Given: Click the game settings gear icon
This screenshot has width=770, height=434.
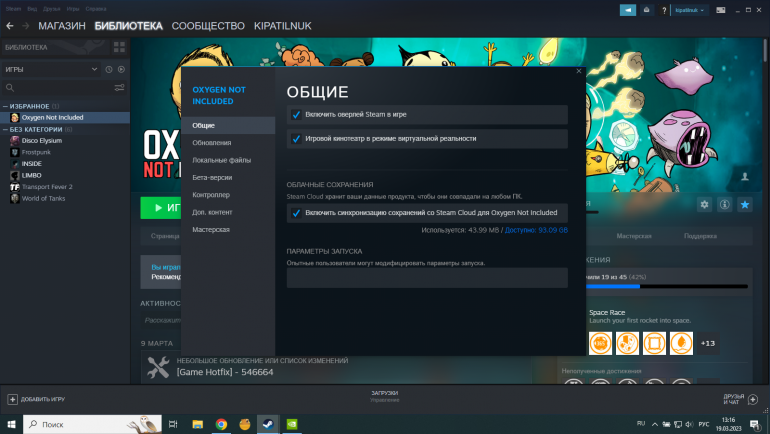Looking at the screenshot, I should click(703, 204).
